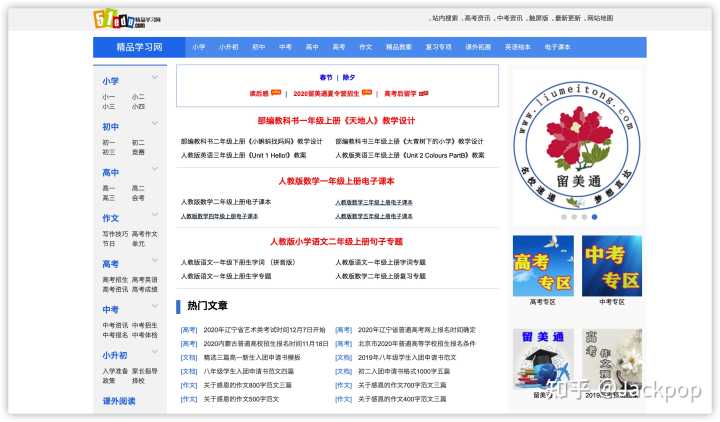Expand the 小学 sidebar section arrow

[x=154, y=78]
